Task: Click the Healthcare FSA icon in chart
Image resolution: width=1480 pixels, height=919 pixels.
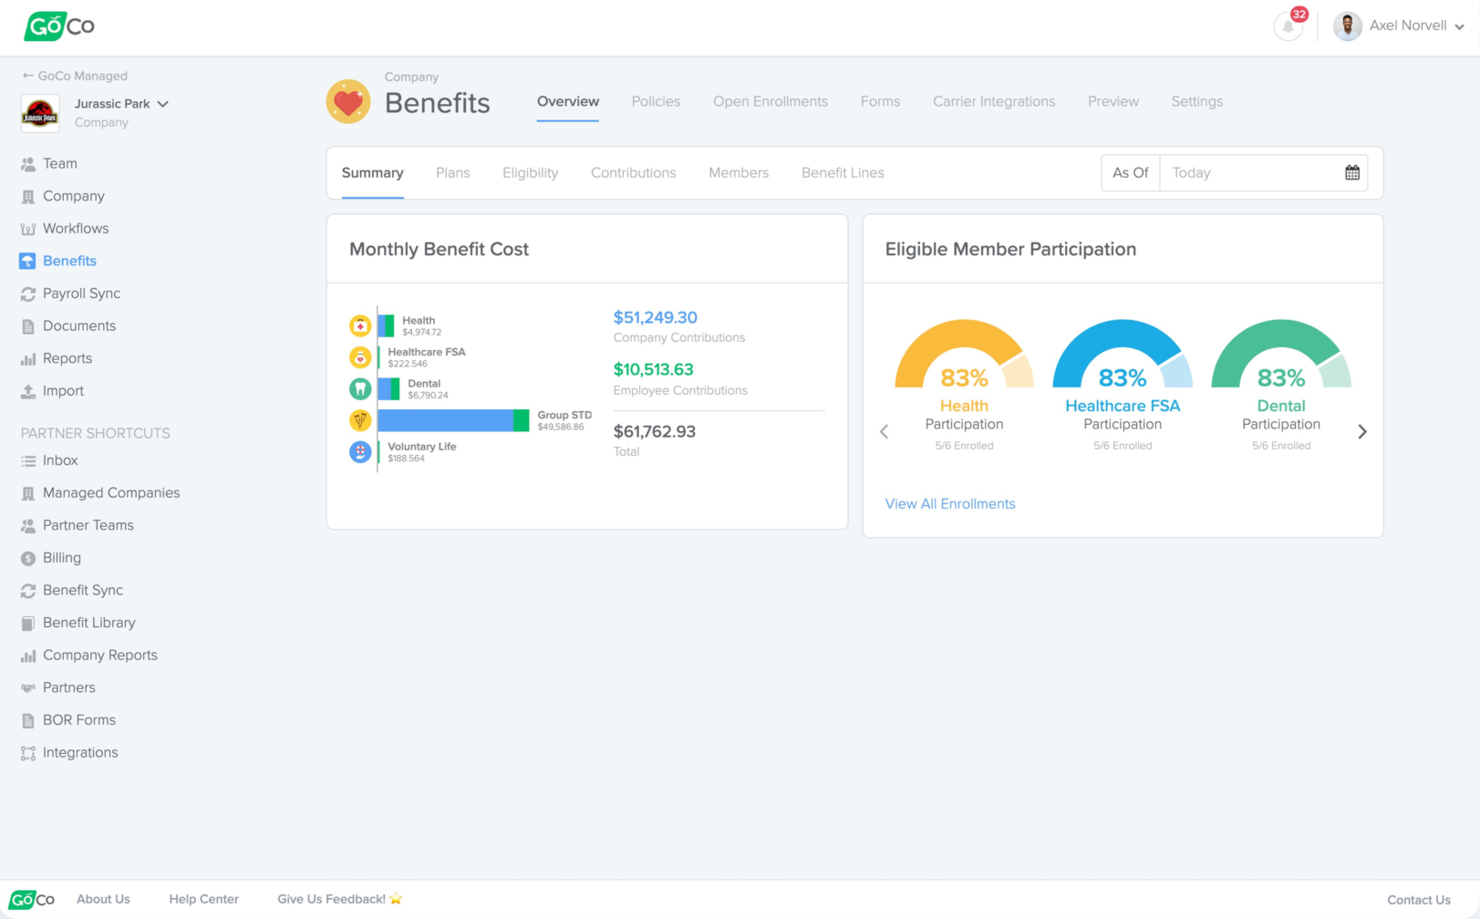Action: pyautogui.click(x=360, y=357)
